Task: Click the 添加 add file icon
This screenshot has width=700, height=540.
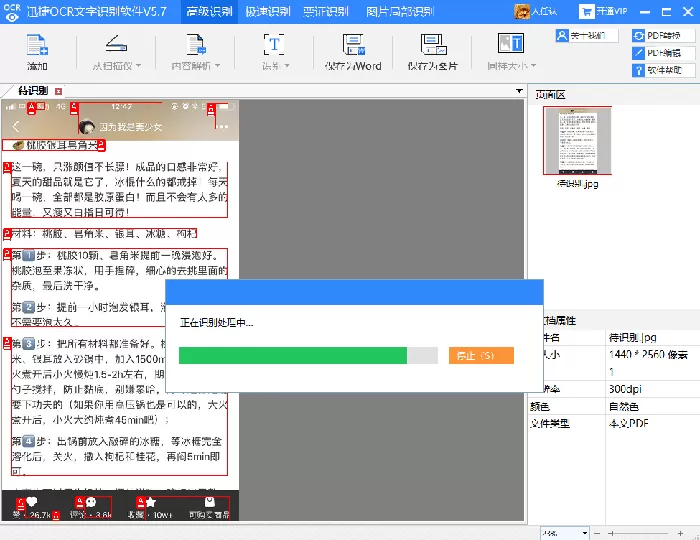Action: tap(37, 45)
